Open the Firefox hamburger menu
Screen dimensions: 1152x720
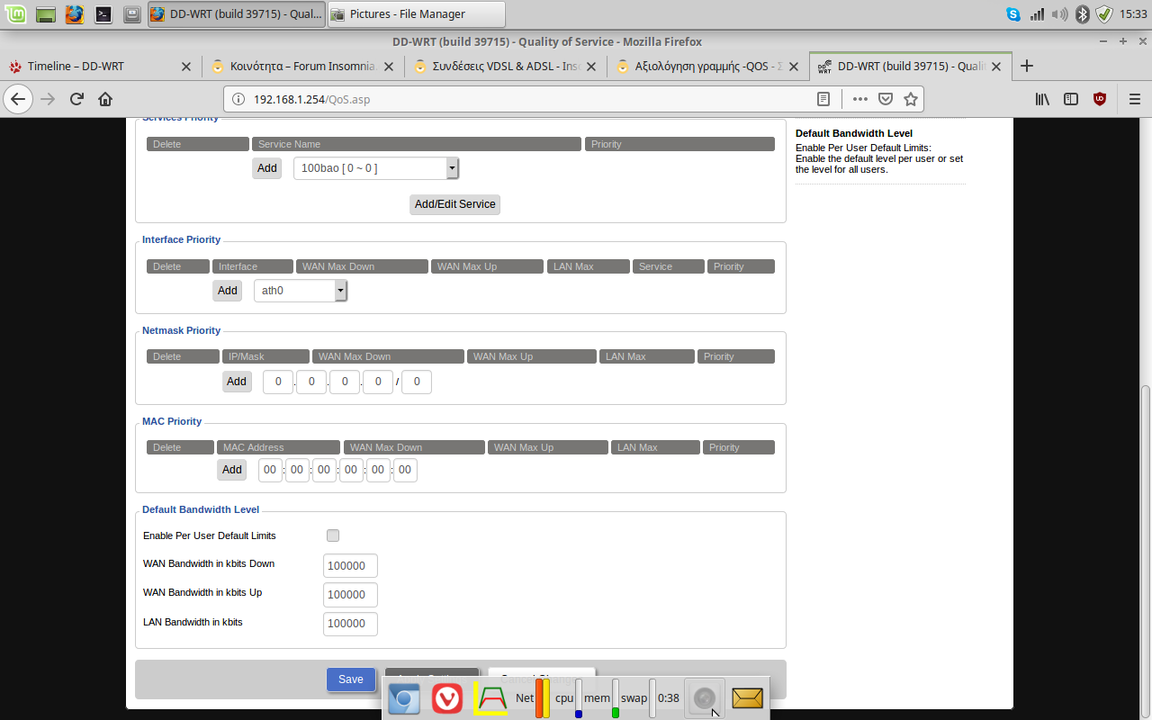(1135, 99)
